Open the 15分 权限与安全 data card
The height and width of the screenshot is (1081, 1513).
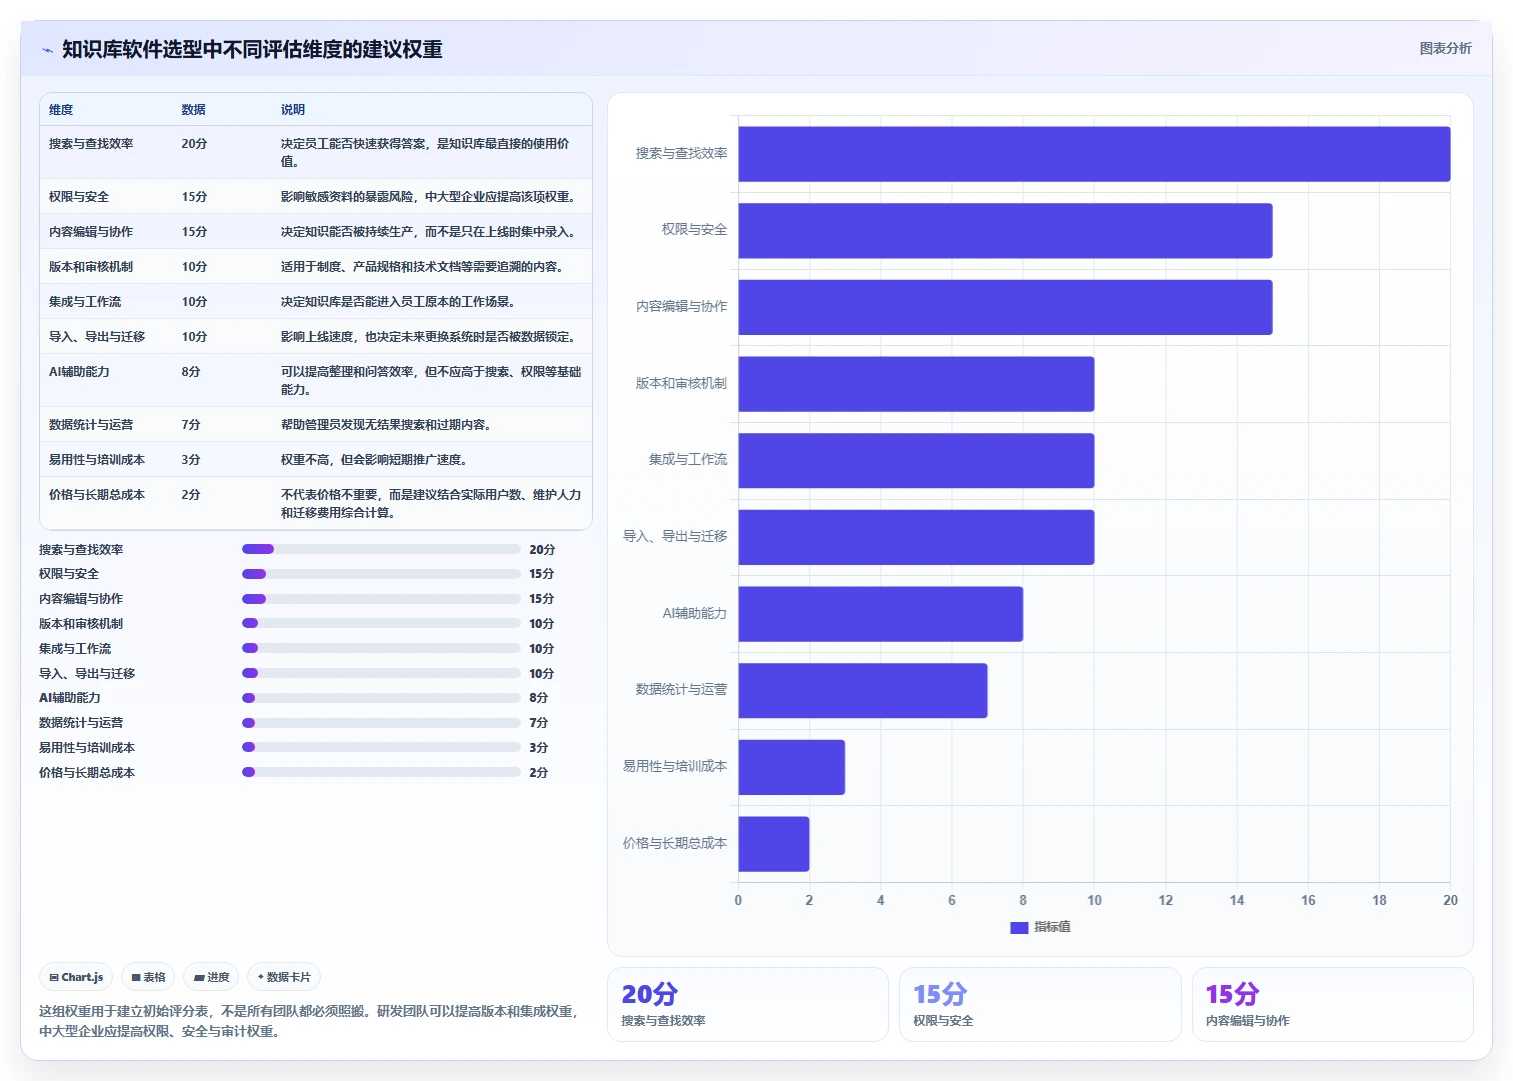[1040, 1004]
